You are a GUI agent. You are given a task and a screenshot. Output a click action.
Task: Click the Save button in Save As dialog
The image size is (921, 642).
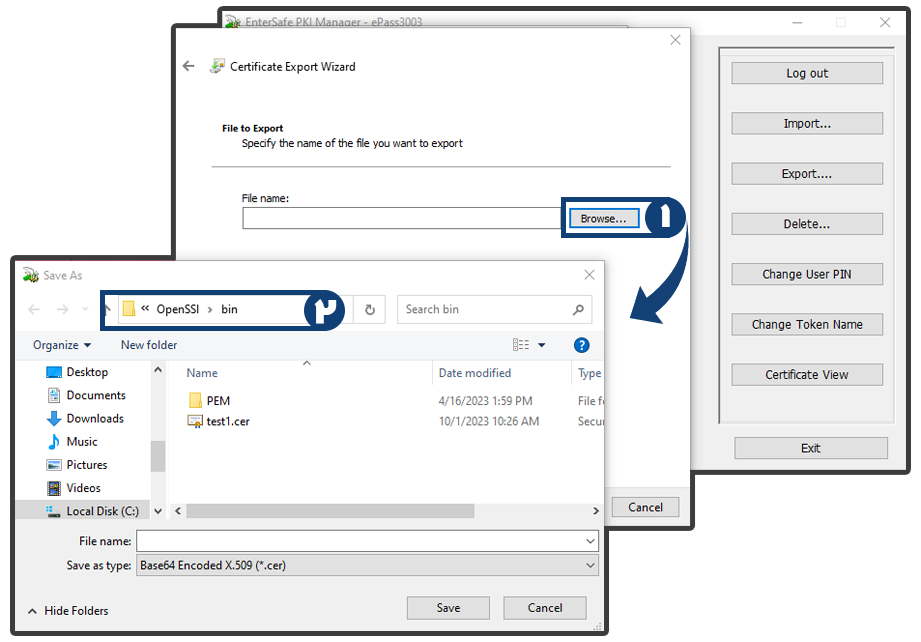pyautogui.click(x=448, y=608)
